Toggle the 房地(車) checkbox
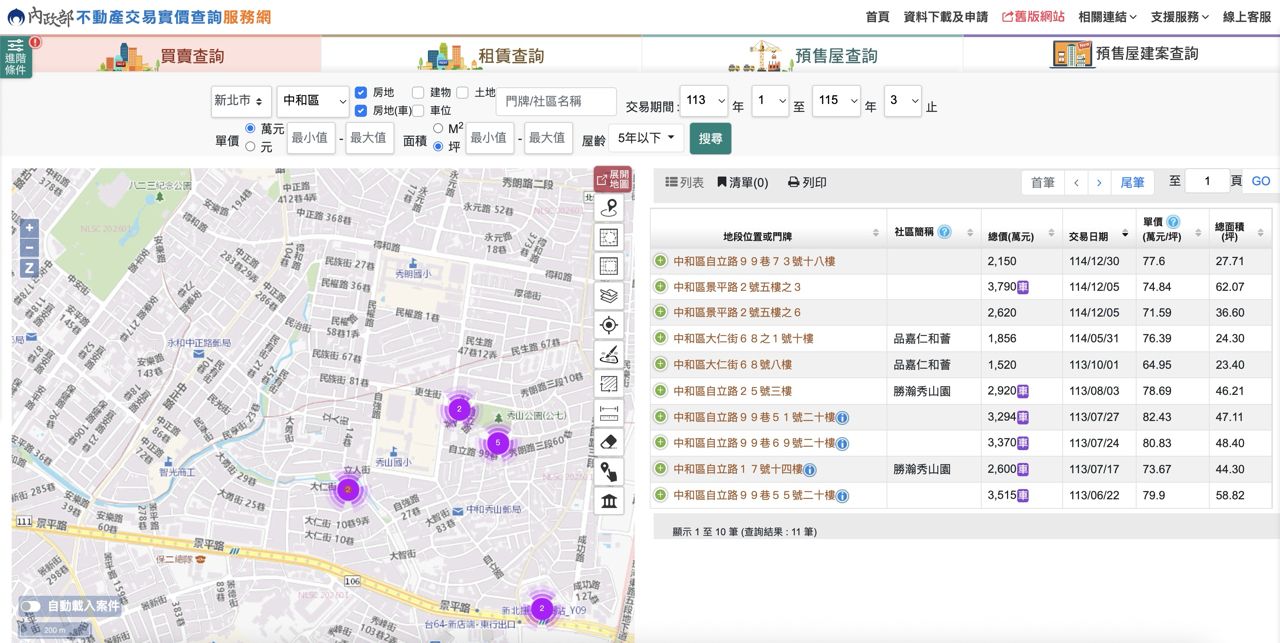 coord(361,110)
